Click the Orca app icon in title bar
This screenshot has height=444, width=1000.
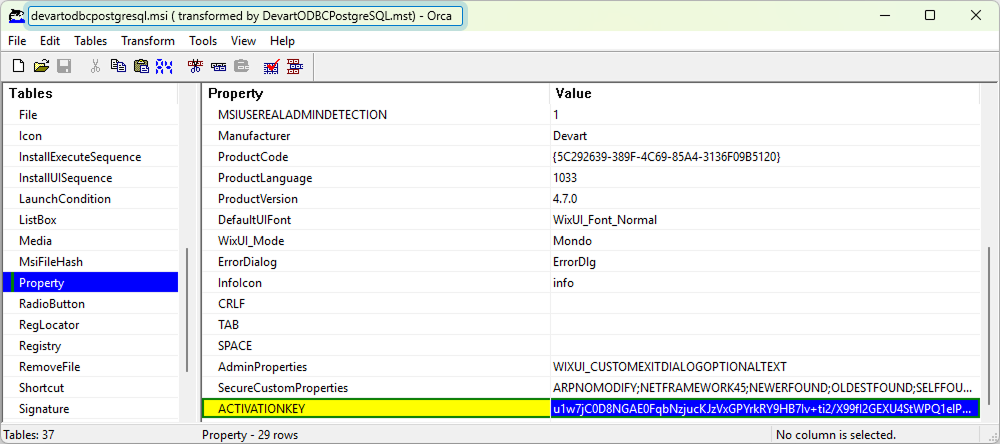click(x=16, y=16)
